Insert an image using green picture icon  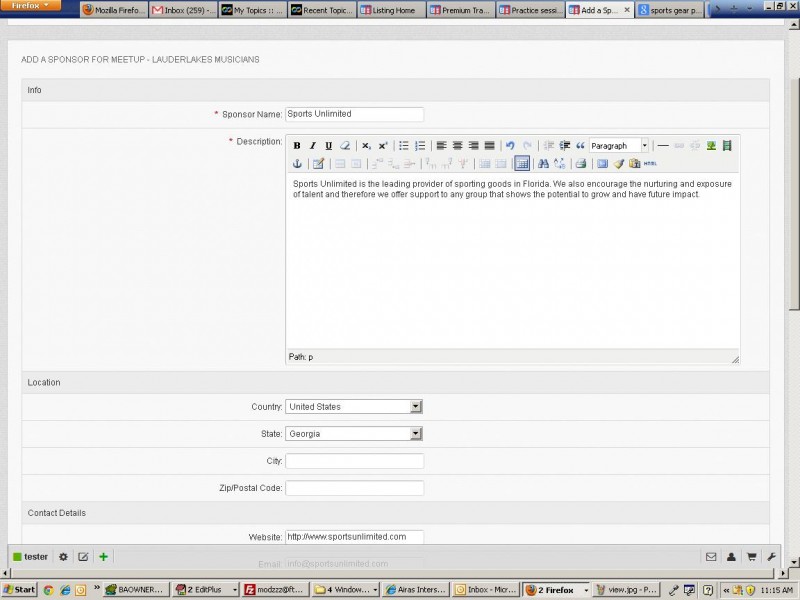[x=711, y=146]
